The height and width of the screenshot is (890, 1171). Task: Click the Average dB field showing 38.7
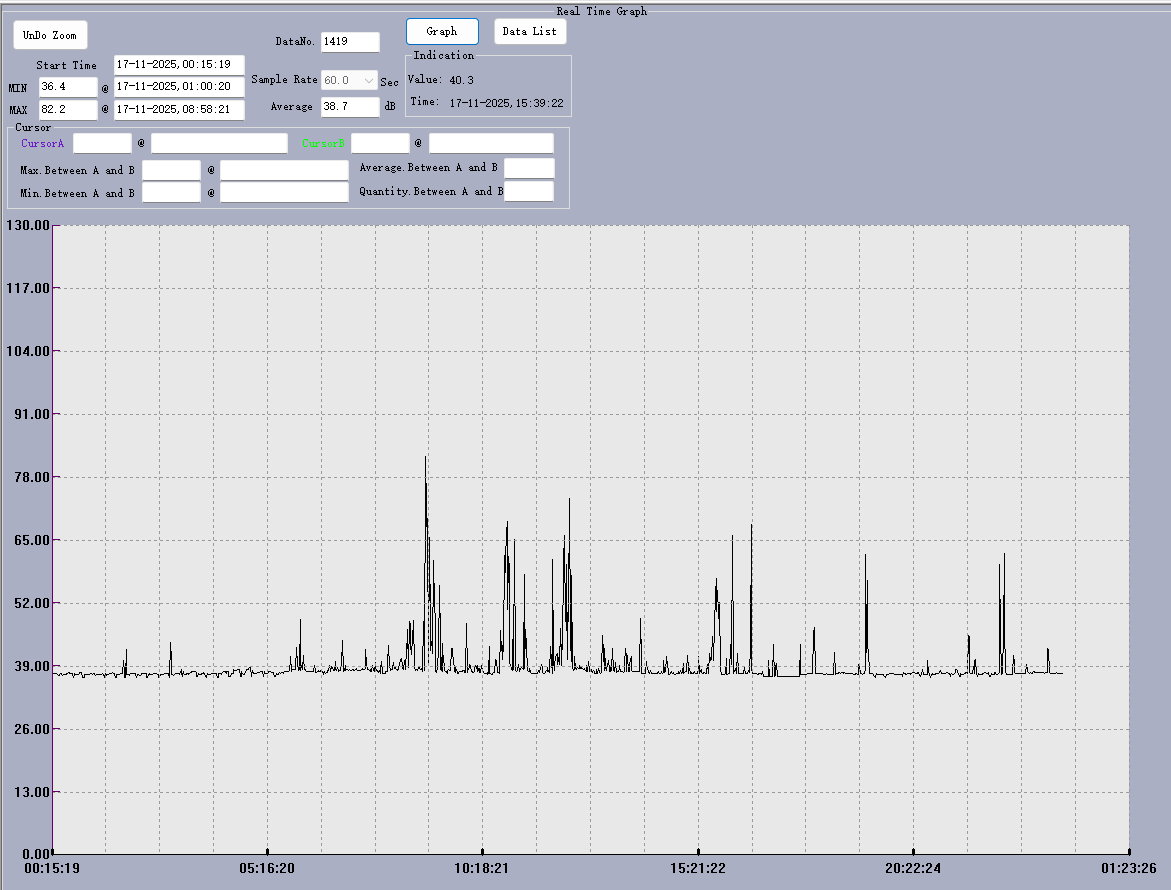(350, 106)
